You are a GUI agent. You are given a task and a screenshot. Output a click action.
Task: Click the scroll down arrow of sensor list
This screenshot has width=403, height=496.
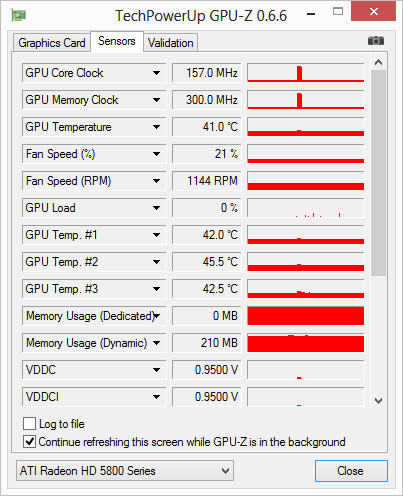pyautogui.click(x=378, y=400)
